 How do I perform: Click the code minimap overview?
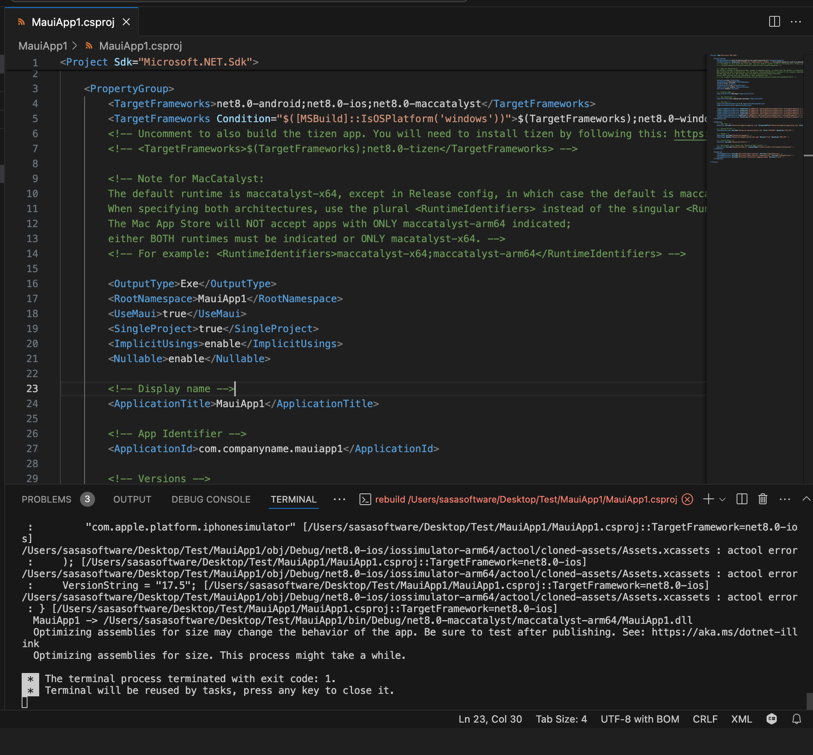coord(756,109)
